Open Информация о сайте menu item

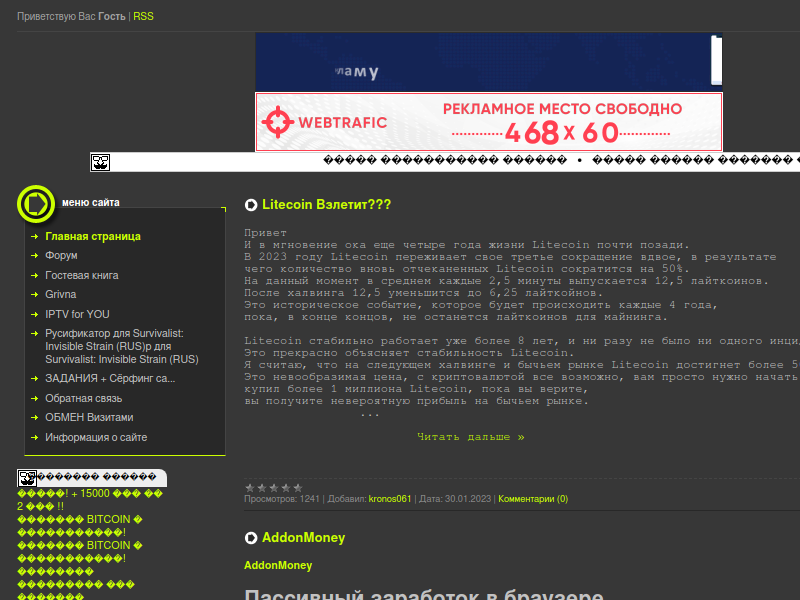click(96, 437)
